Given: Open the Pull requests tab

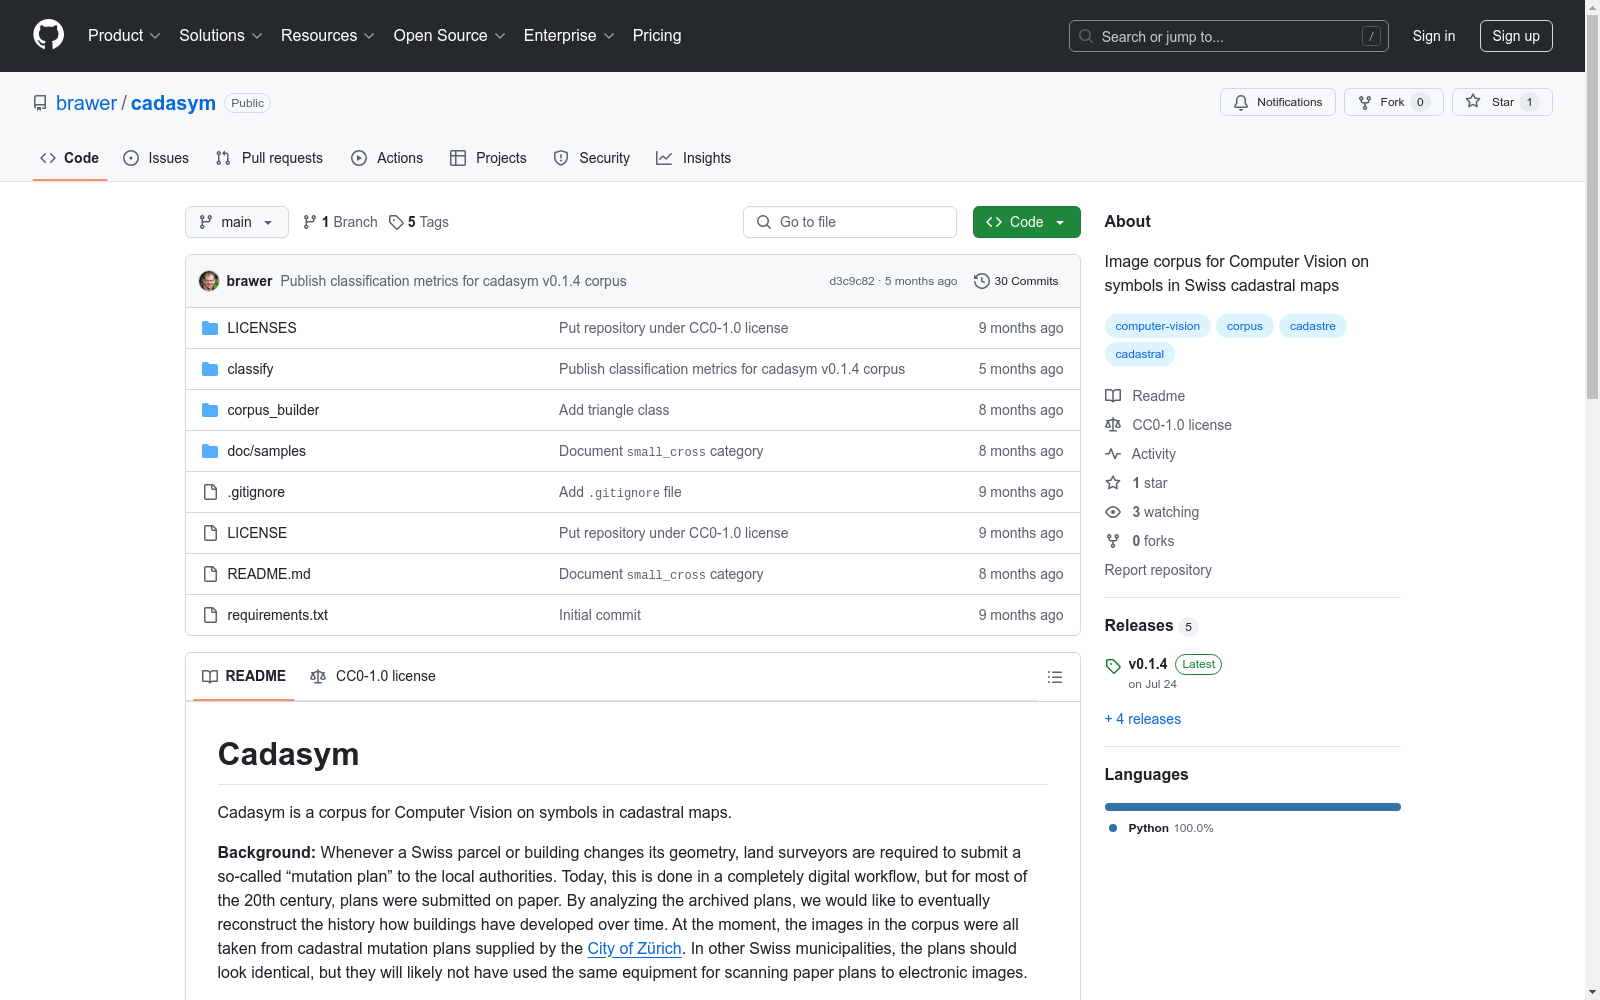Looking at the screenshot, I should pyautogui.click(x=269, y=158).
